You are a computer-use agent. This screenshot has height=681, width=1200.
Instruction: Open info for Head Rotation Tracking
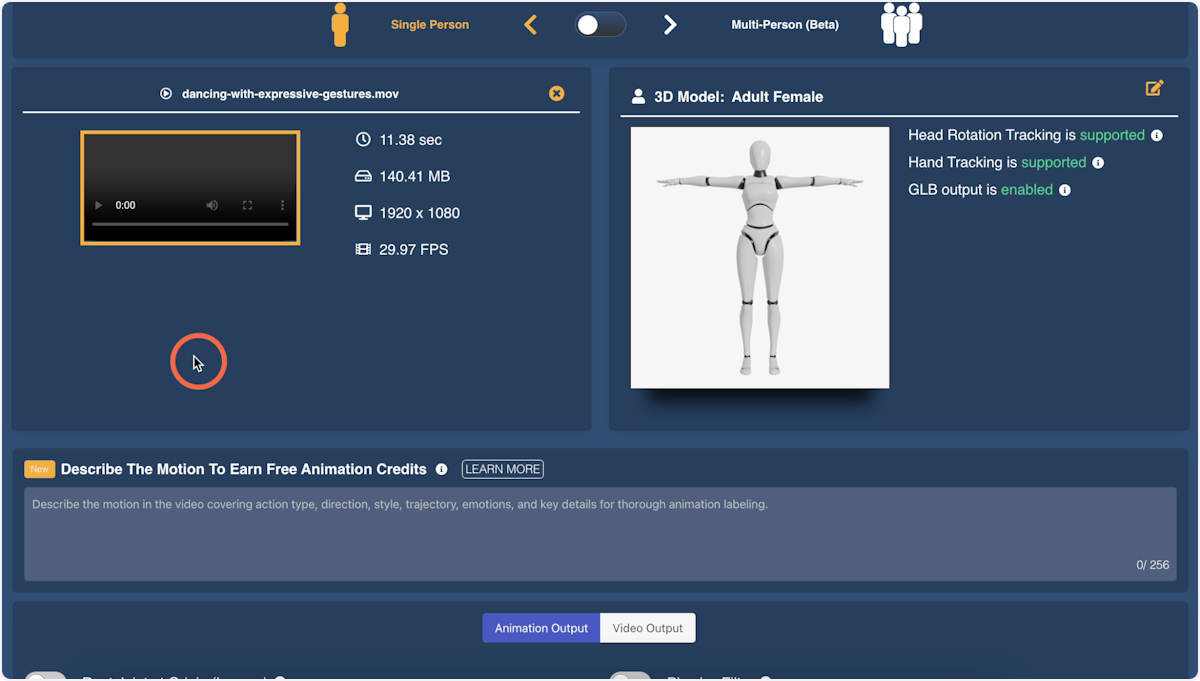[1157, 135]
